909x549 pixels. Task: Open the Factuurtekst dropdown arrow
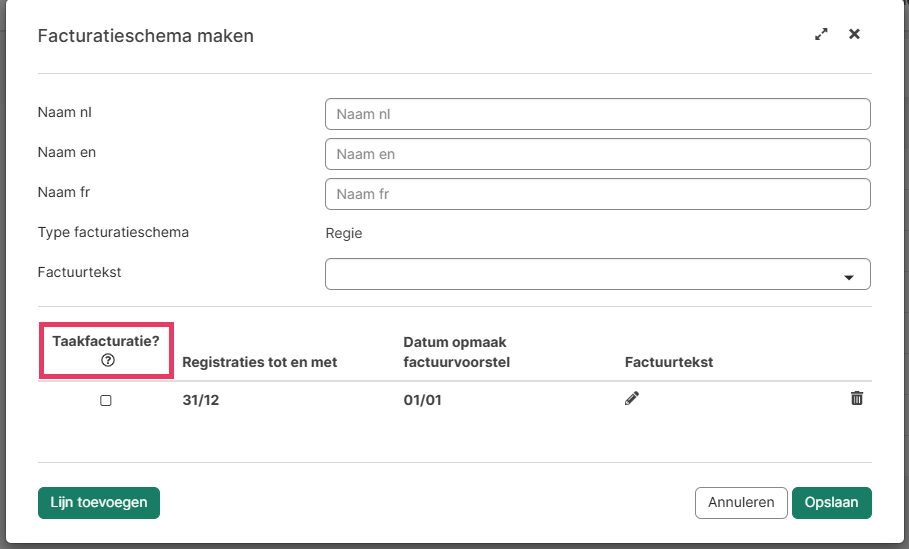point(849,277)
